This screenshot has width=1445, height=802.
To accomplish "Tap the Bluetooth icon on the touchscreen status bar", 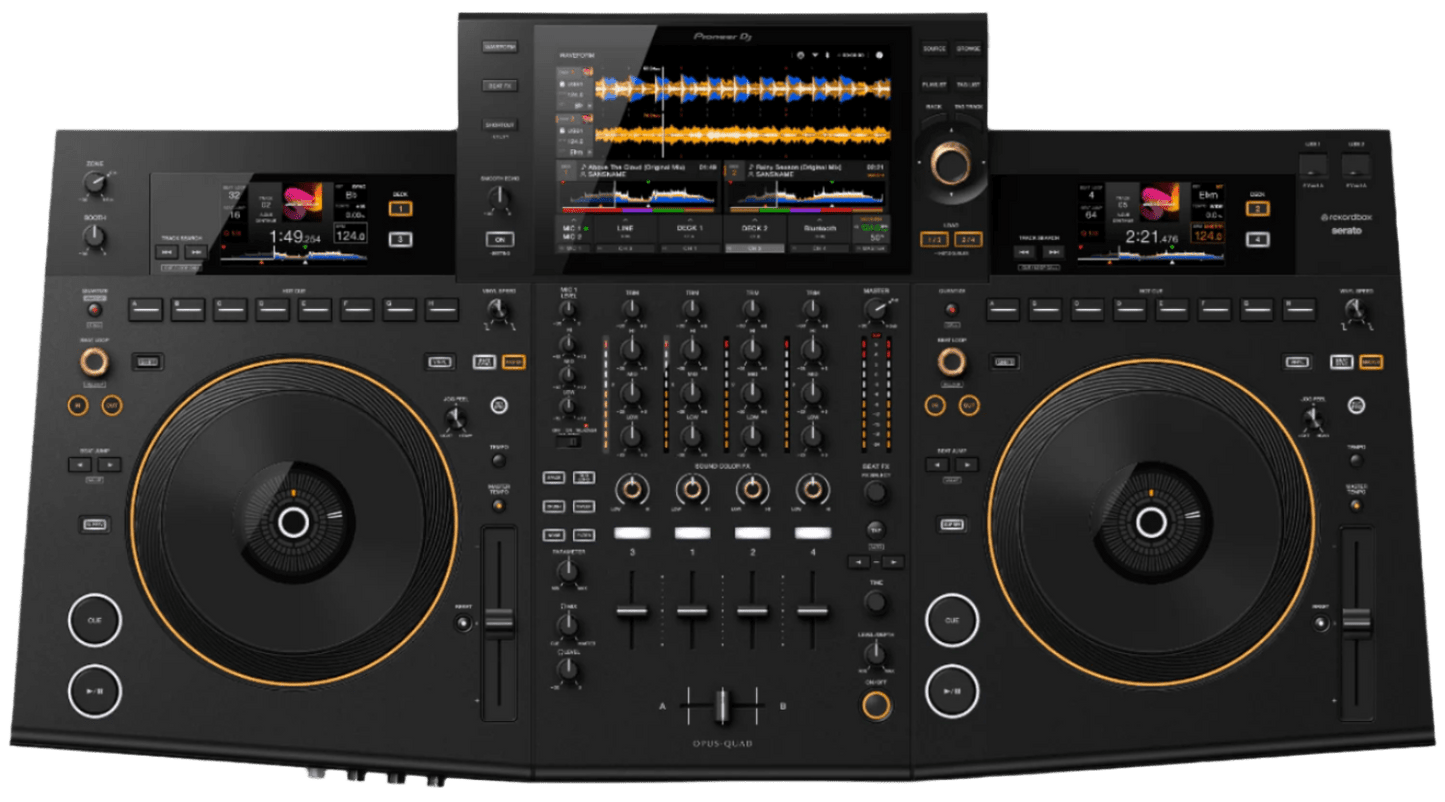I will tap(827, 53).
